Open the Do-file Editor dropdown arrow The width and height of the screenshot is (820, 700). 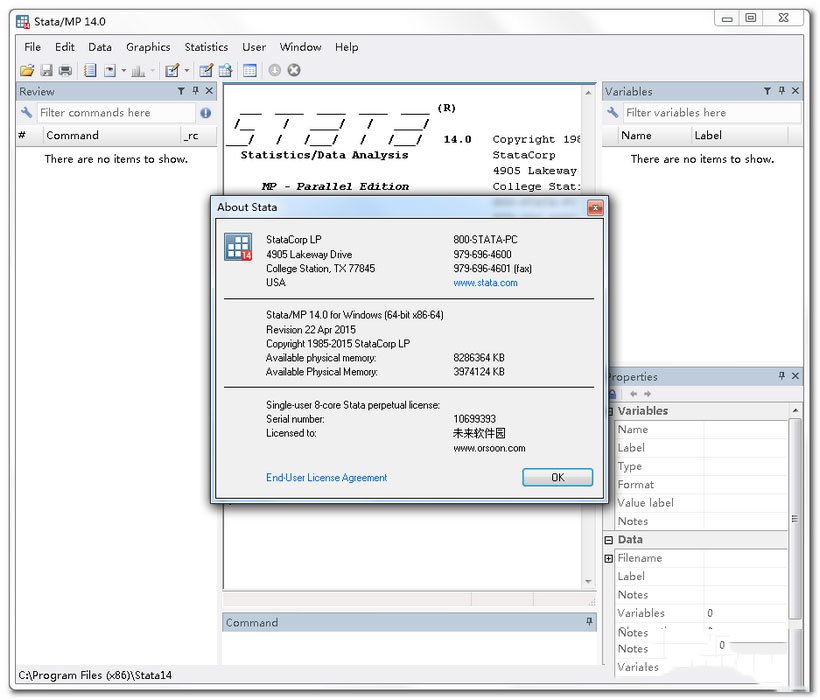coord(187,70)
